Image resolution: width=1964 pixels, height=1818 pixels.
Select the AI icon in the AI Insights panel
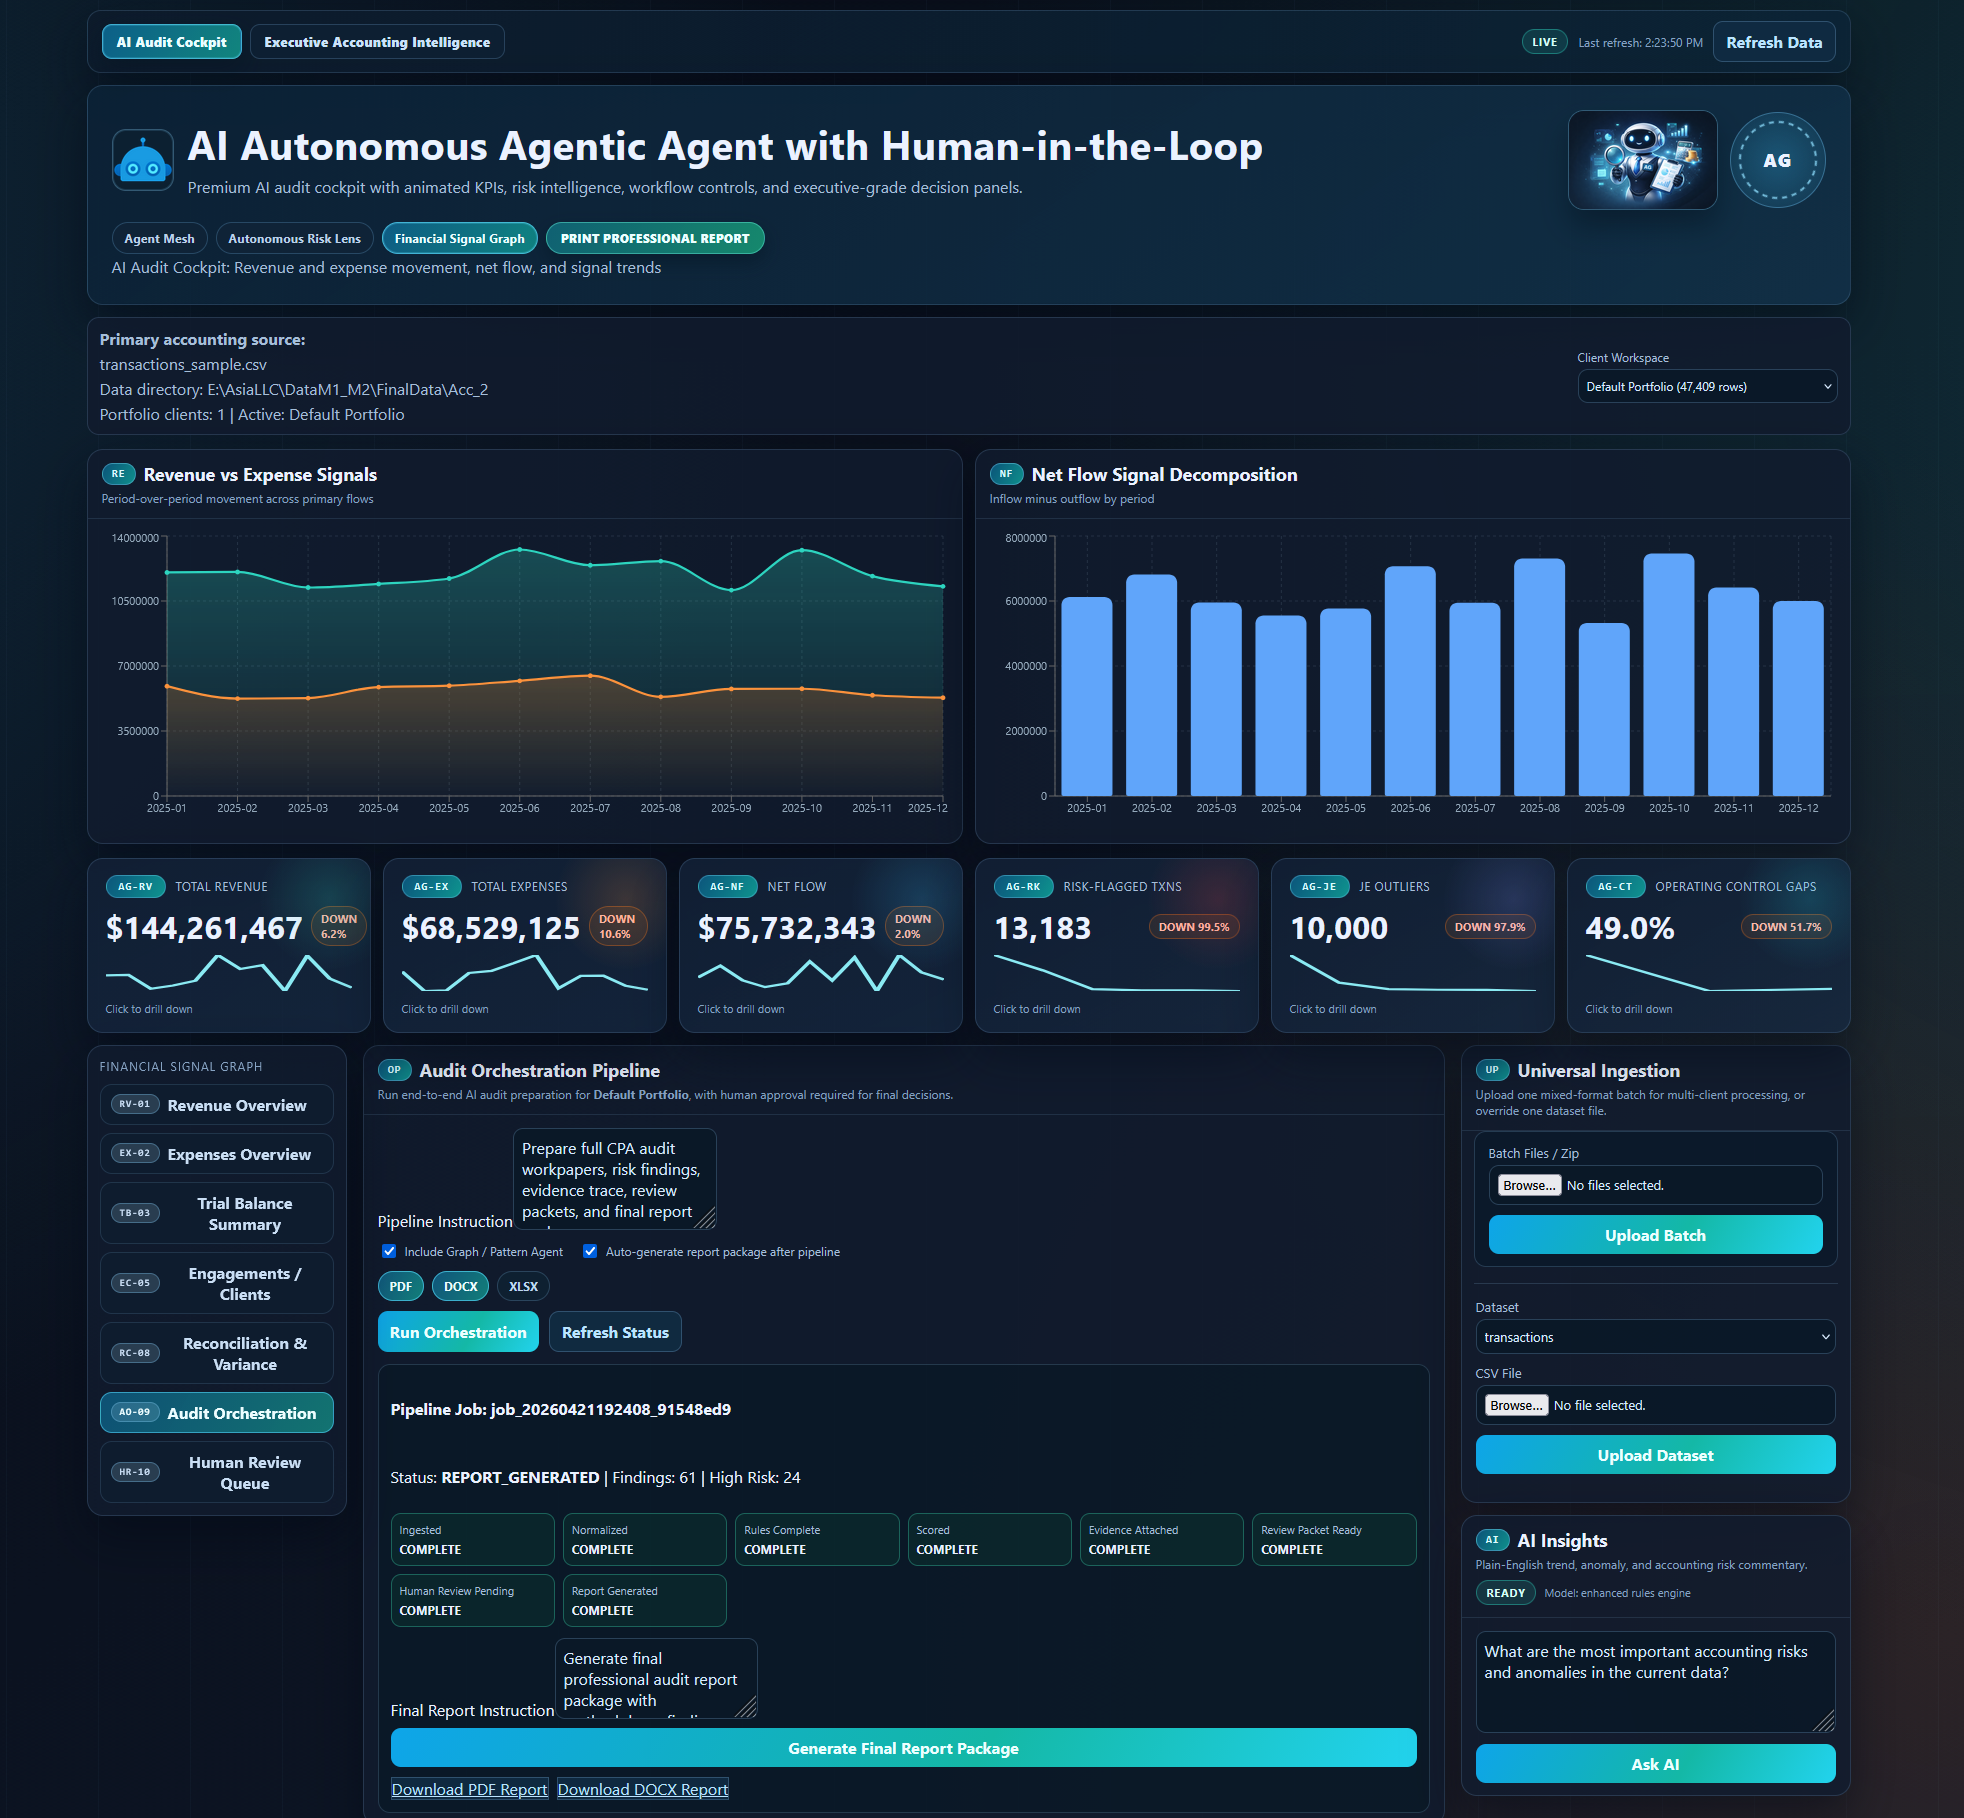click(x=1492, y=1540)
